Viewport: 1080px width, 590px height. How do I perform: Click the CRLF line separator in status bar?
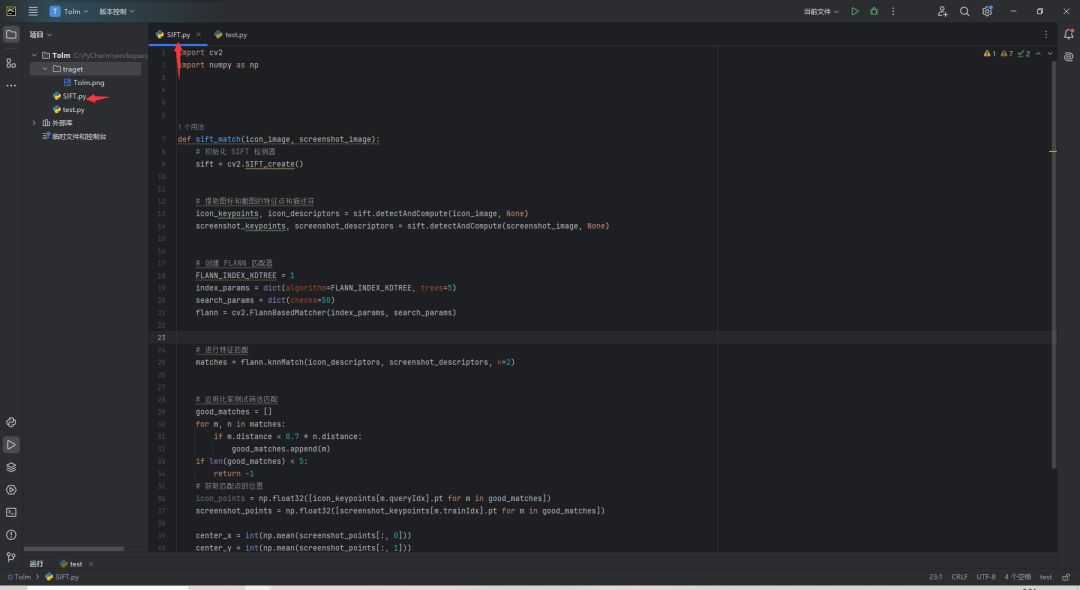(959, 577)
